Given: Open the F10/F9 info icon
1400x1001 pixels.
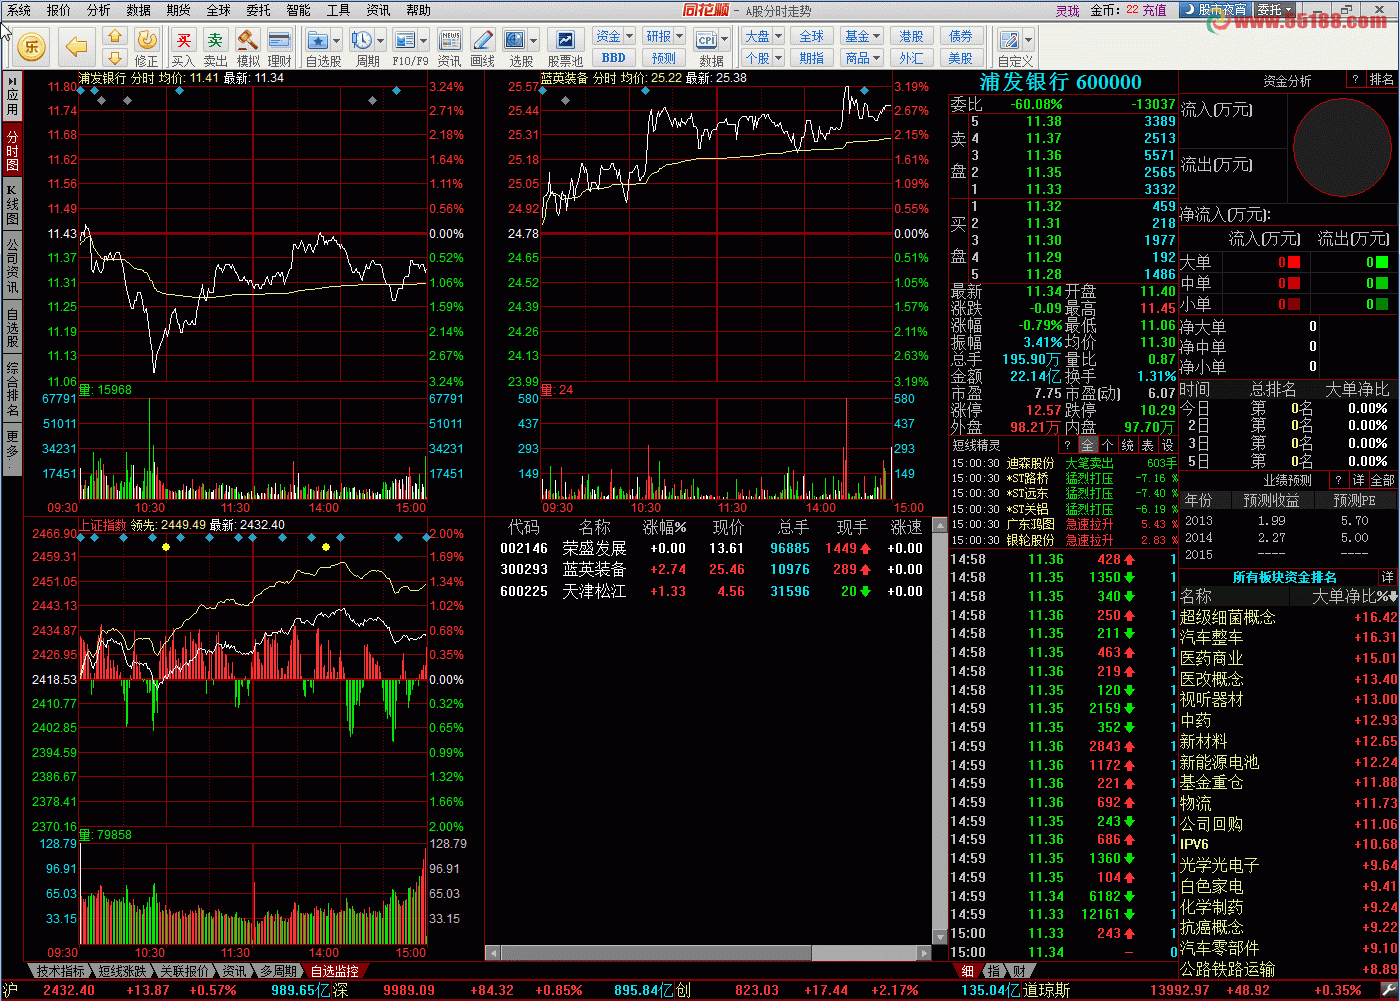Looking at the screenshot, I should click(404, 40).
